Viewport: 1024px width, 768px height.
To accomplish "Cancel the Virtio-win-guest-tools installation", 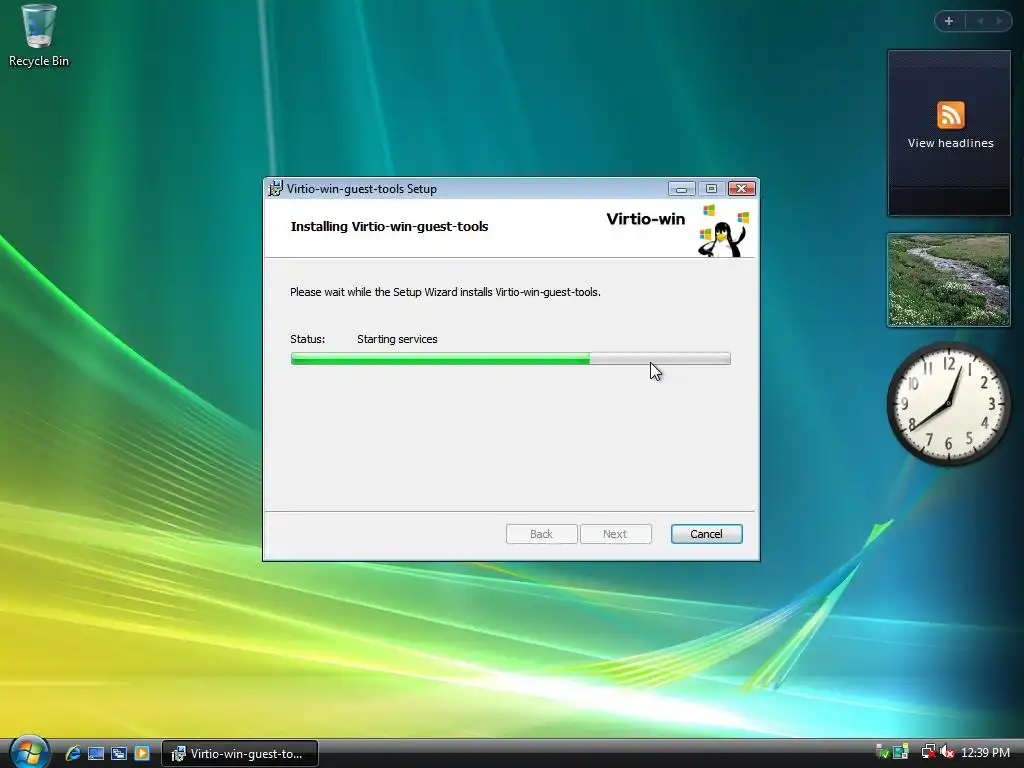I will click(x=707, y=534).
